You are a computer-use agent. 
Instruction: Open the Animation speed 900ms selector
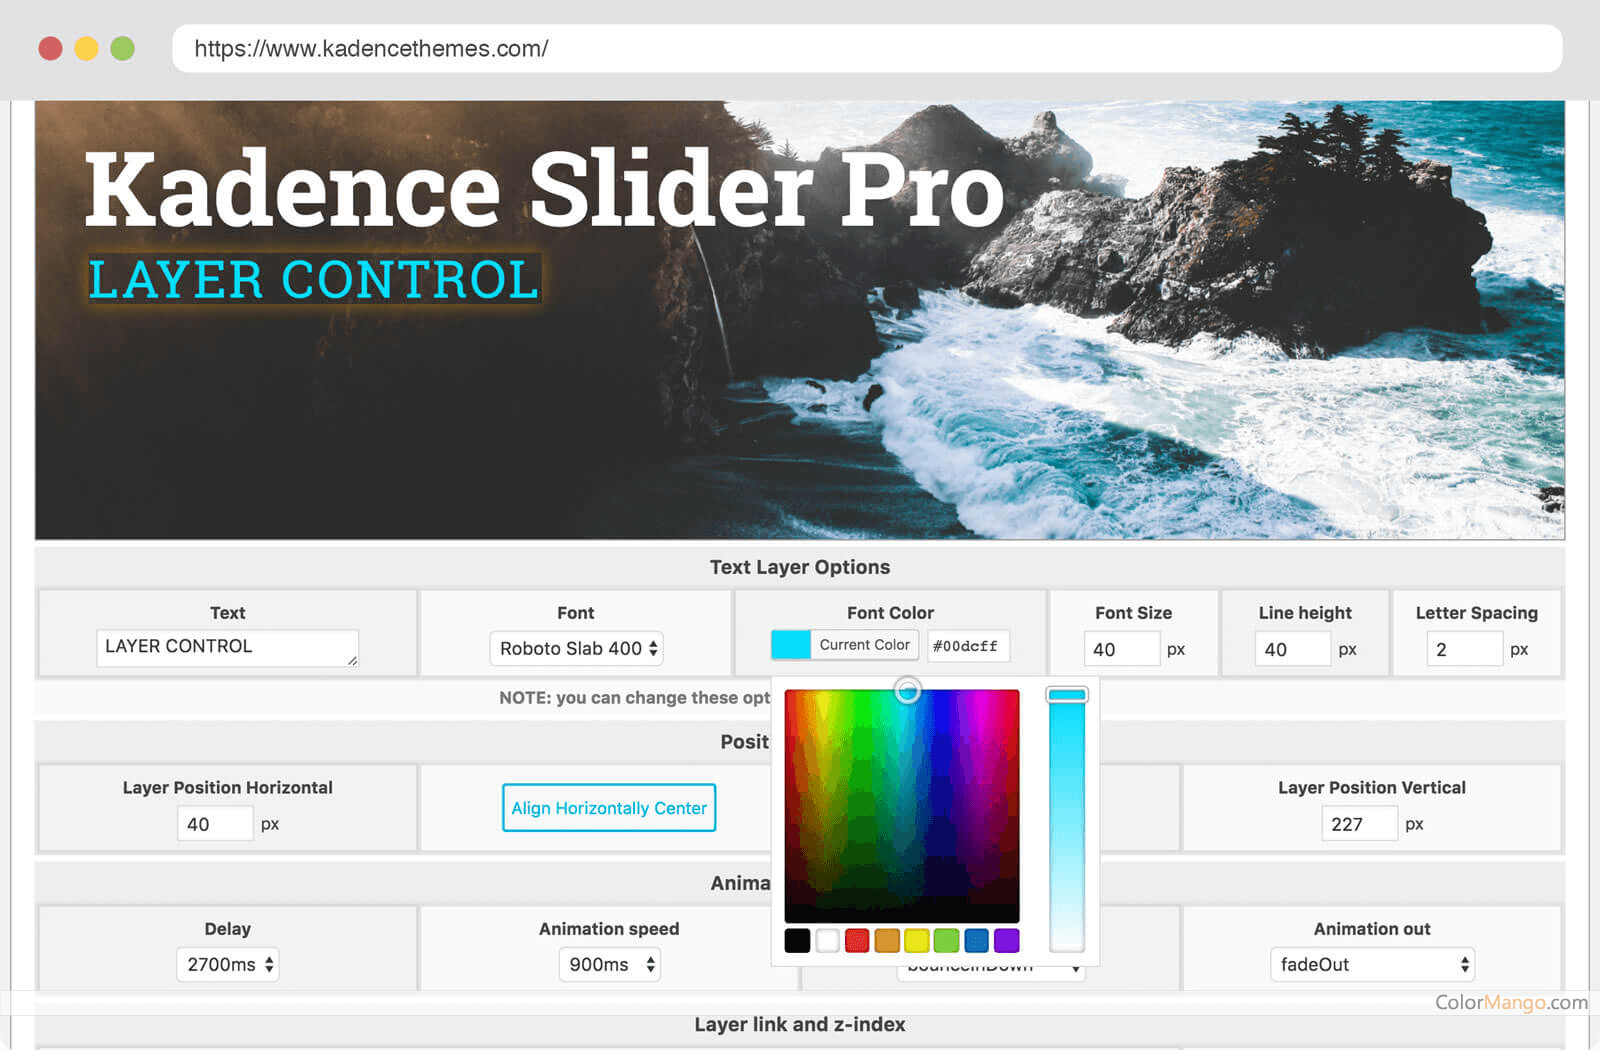click(609, 964)
